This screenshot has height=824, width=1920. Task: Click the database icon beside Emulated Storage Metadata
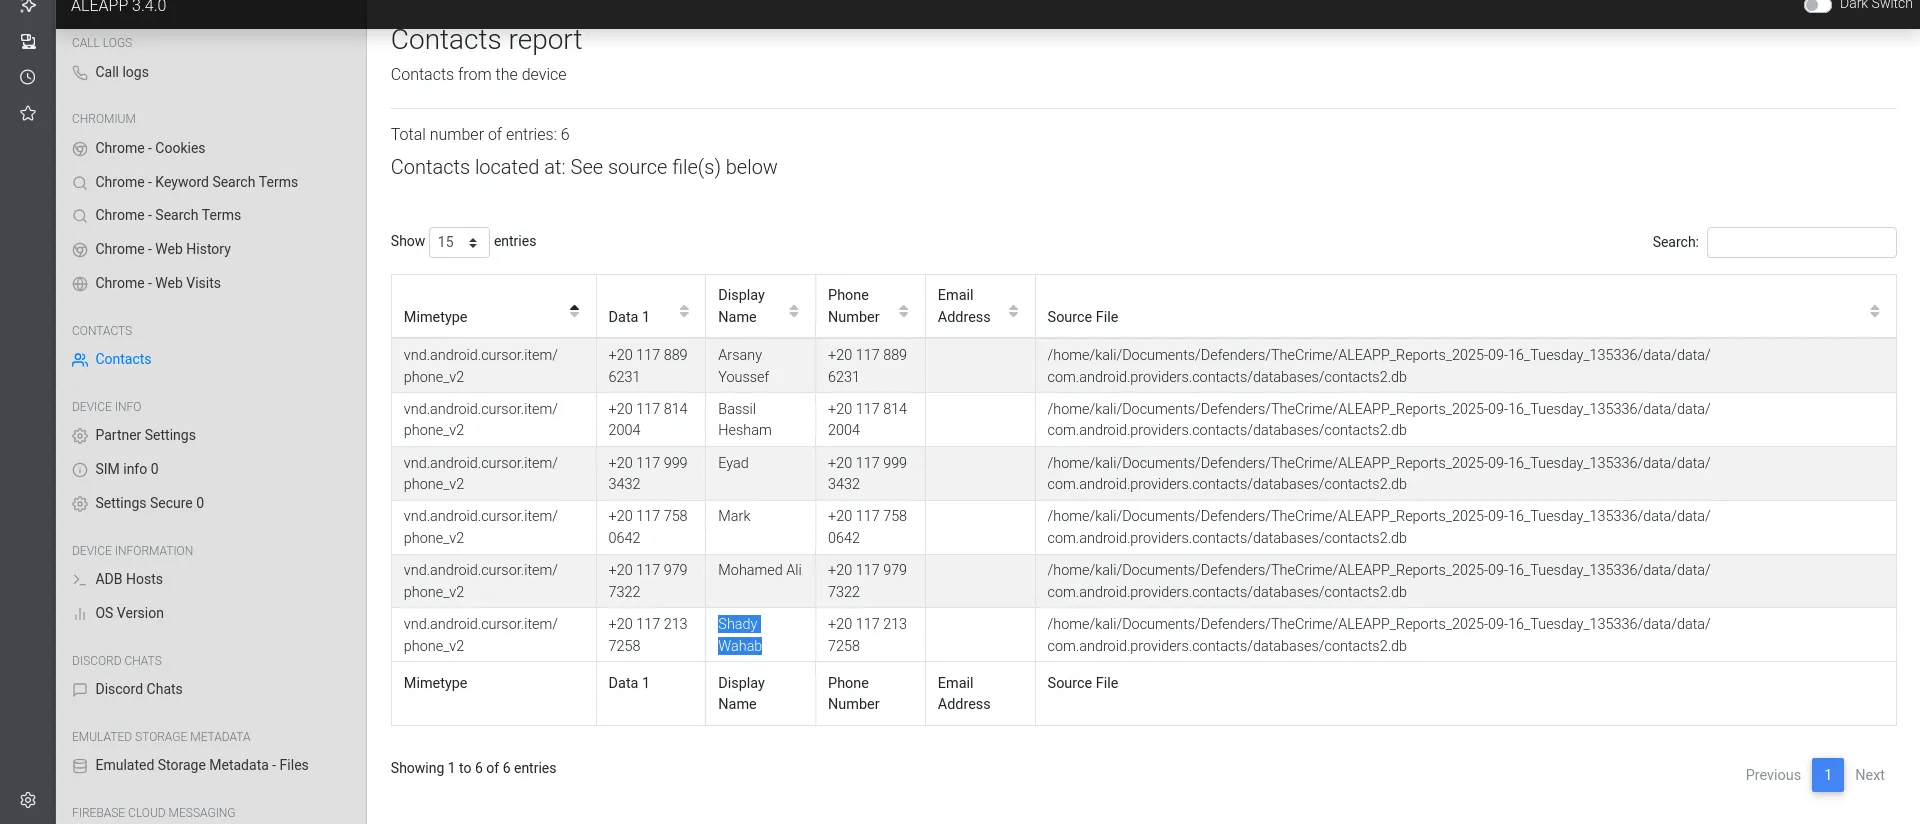point(80,766)
